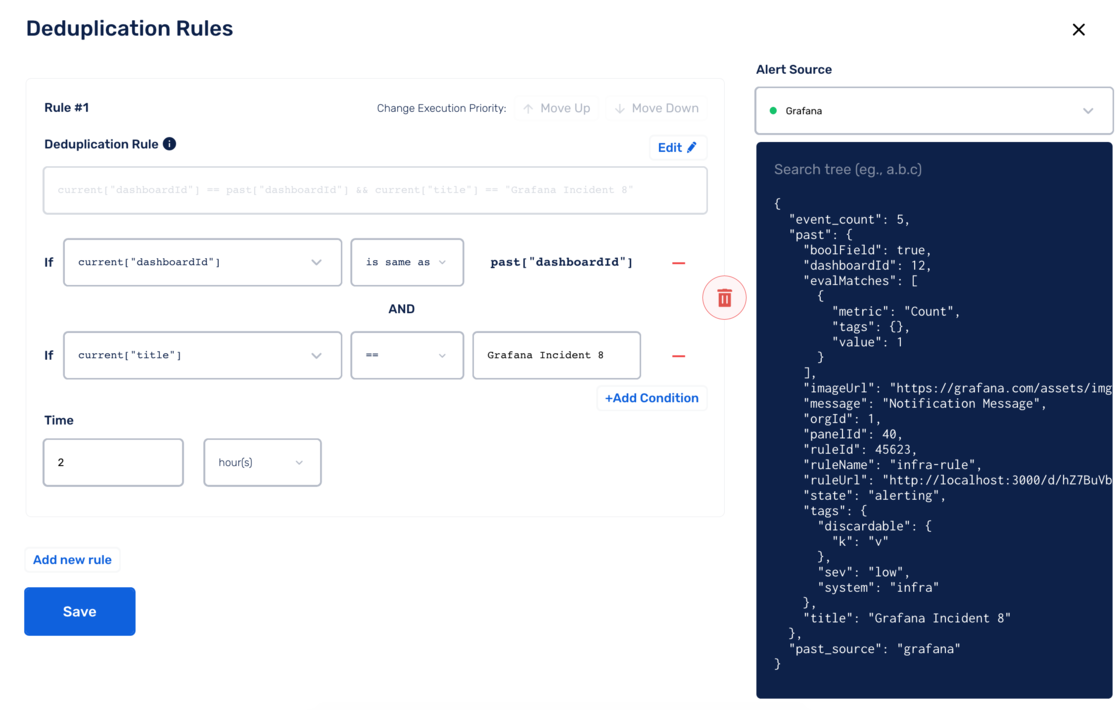Open the current["title"] field dropdown
Viewport: 1120px width, 710px height.
coord(202,355)
